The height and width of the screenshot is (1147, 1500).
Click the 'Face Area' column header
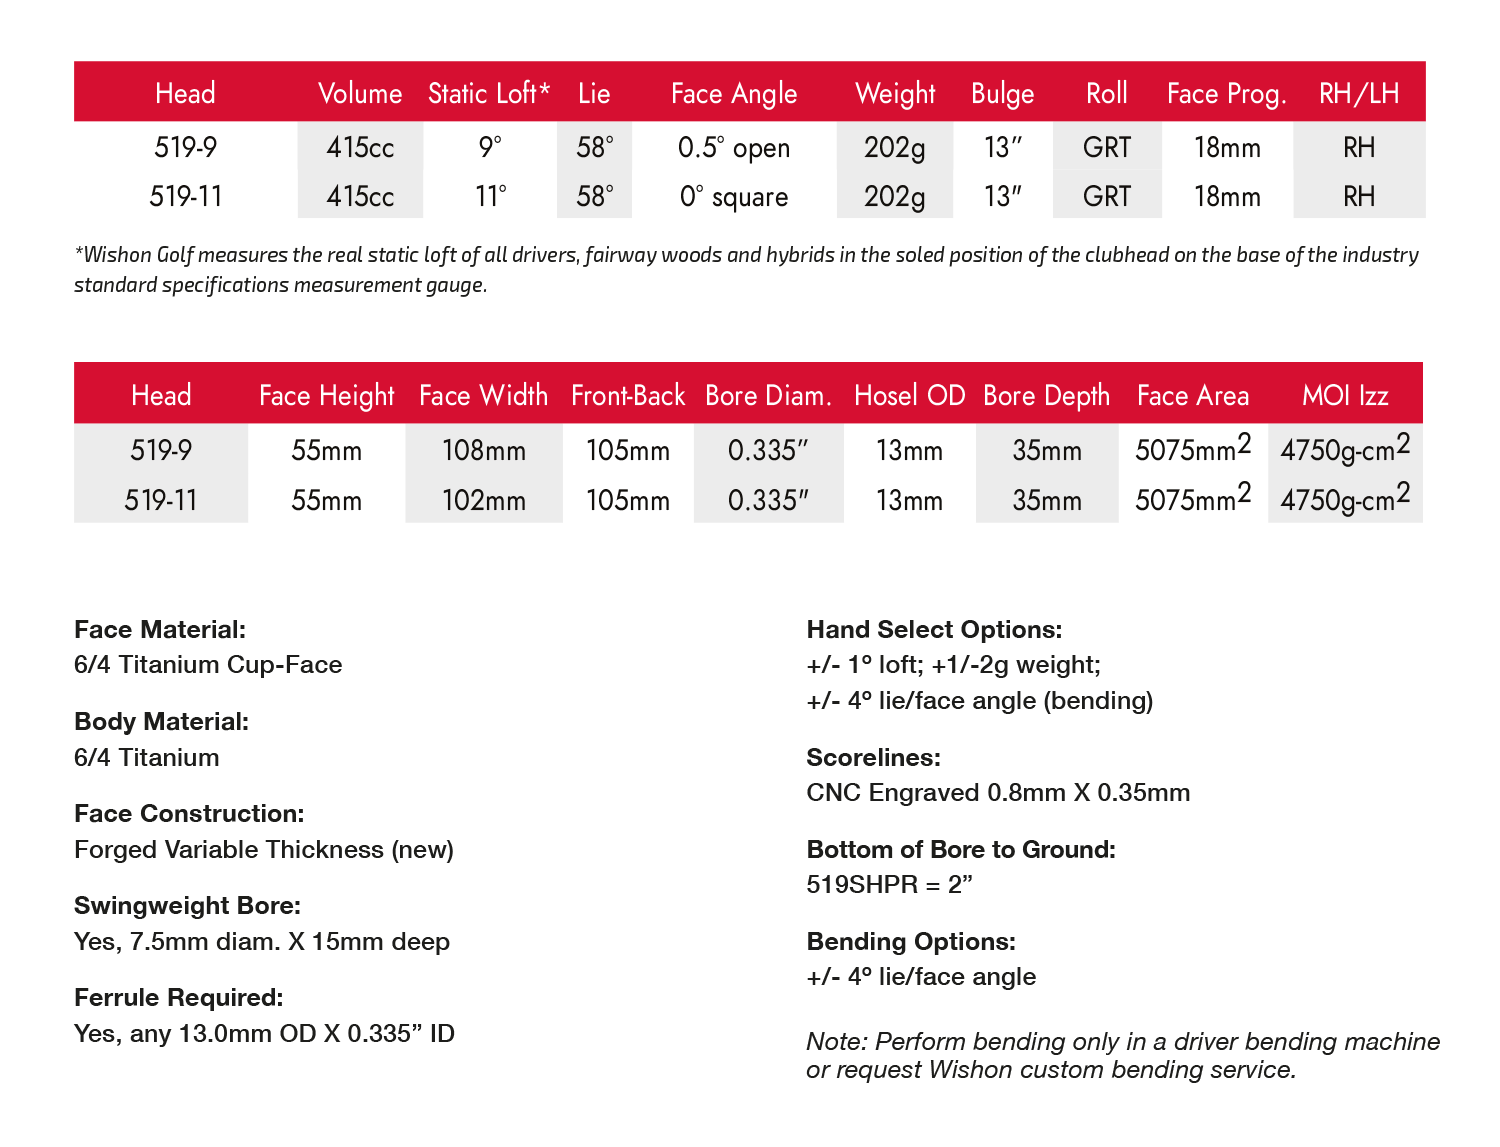pyautogui.click(x=1193, y=395)
